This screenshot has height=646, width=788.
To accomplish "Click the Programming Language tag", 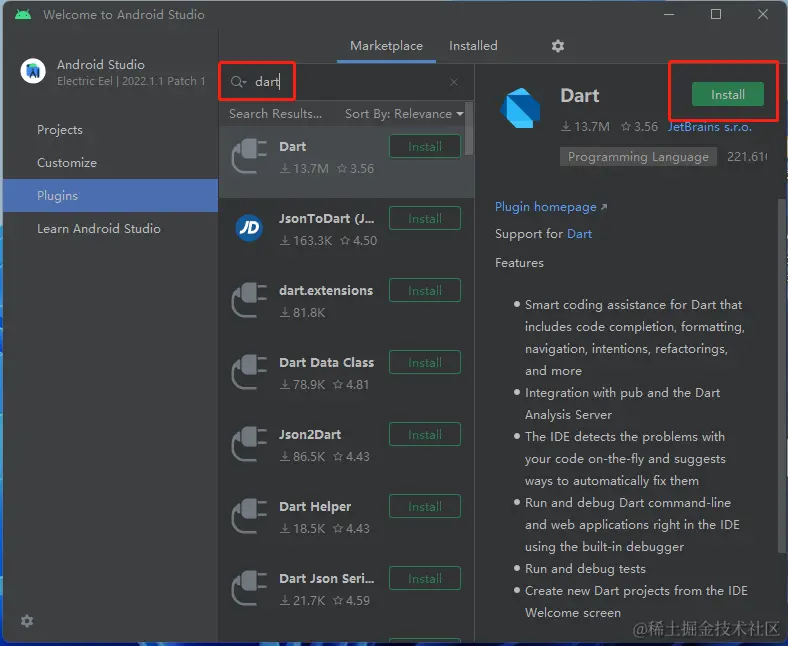I will (x=638, y=157).
